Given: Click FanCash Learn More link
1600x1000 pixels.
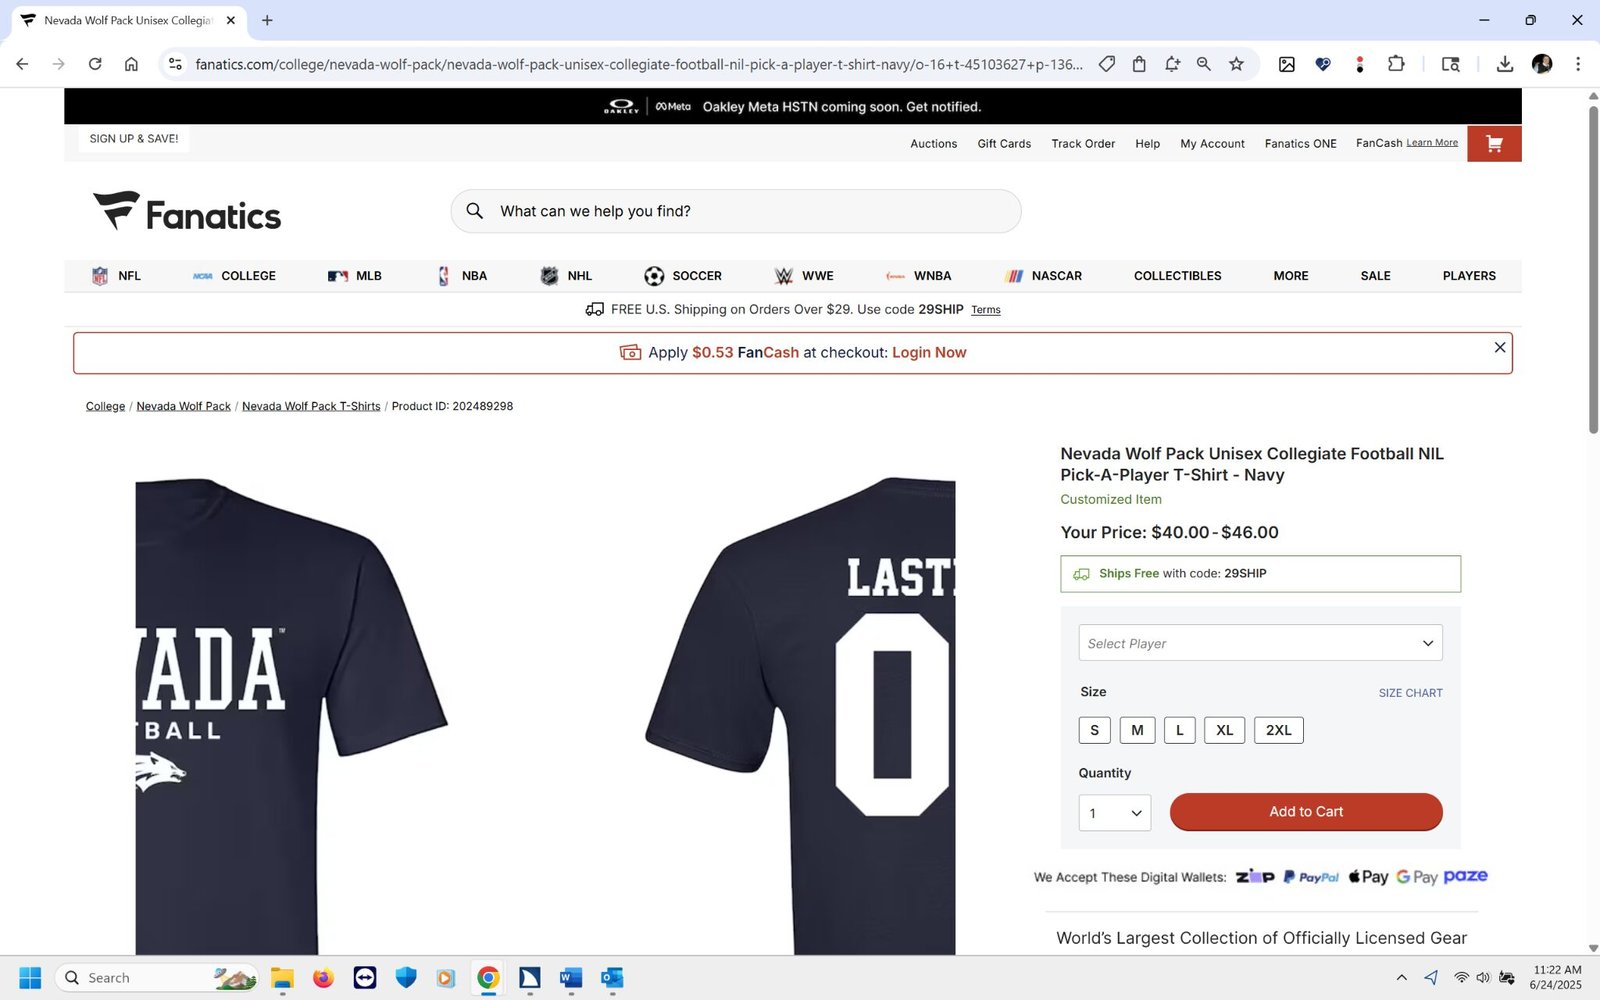Looking at the screenshot, I should click(x=1432, y=143).
